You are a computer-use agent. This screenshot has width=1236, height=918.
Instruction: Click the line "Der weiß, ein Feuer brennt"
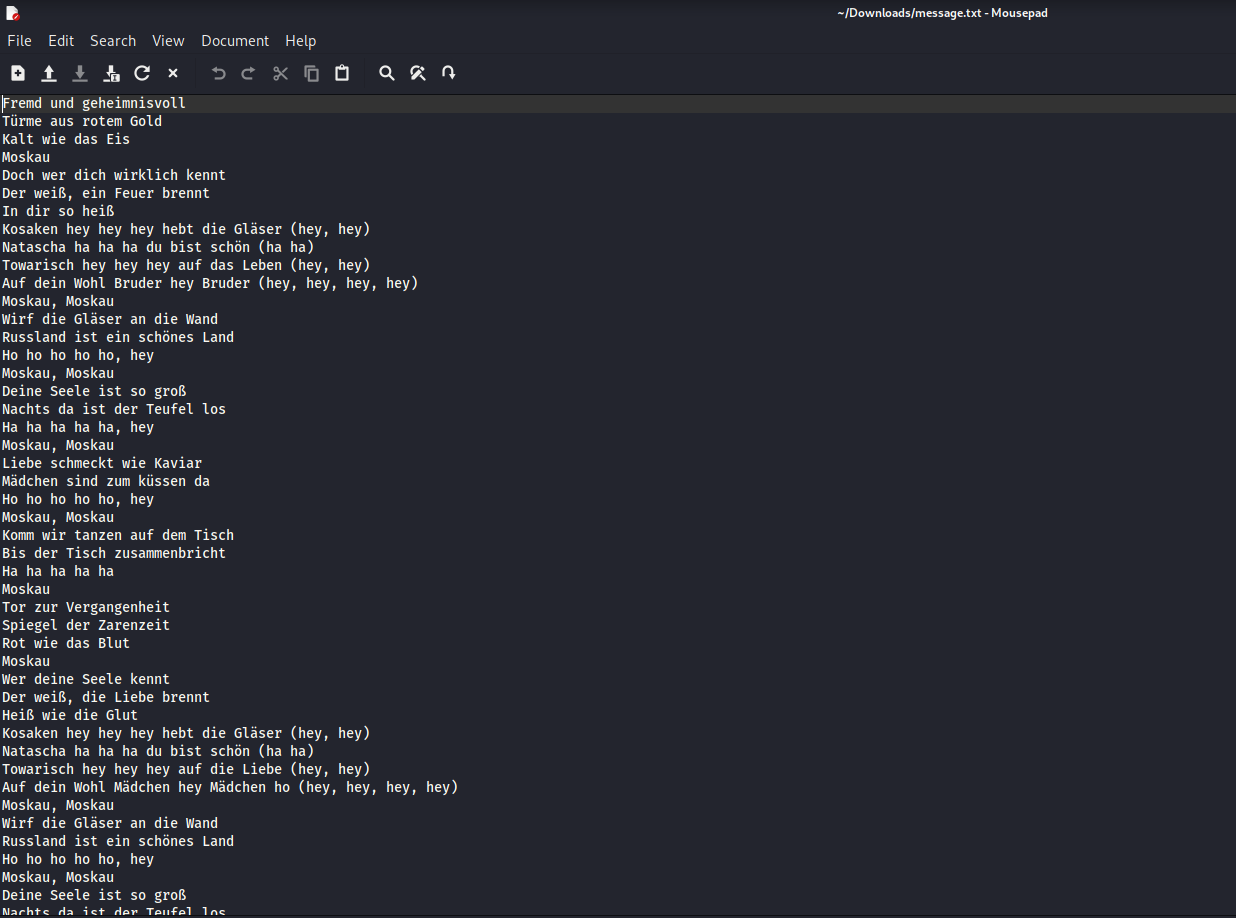click(106, 193)
